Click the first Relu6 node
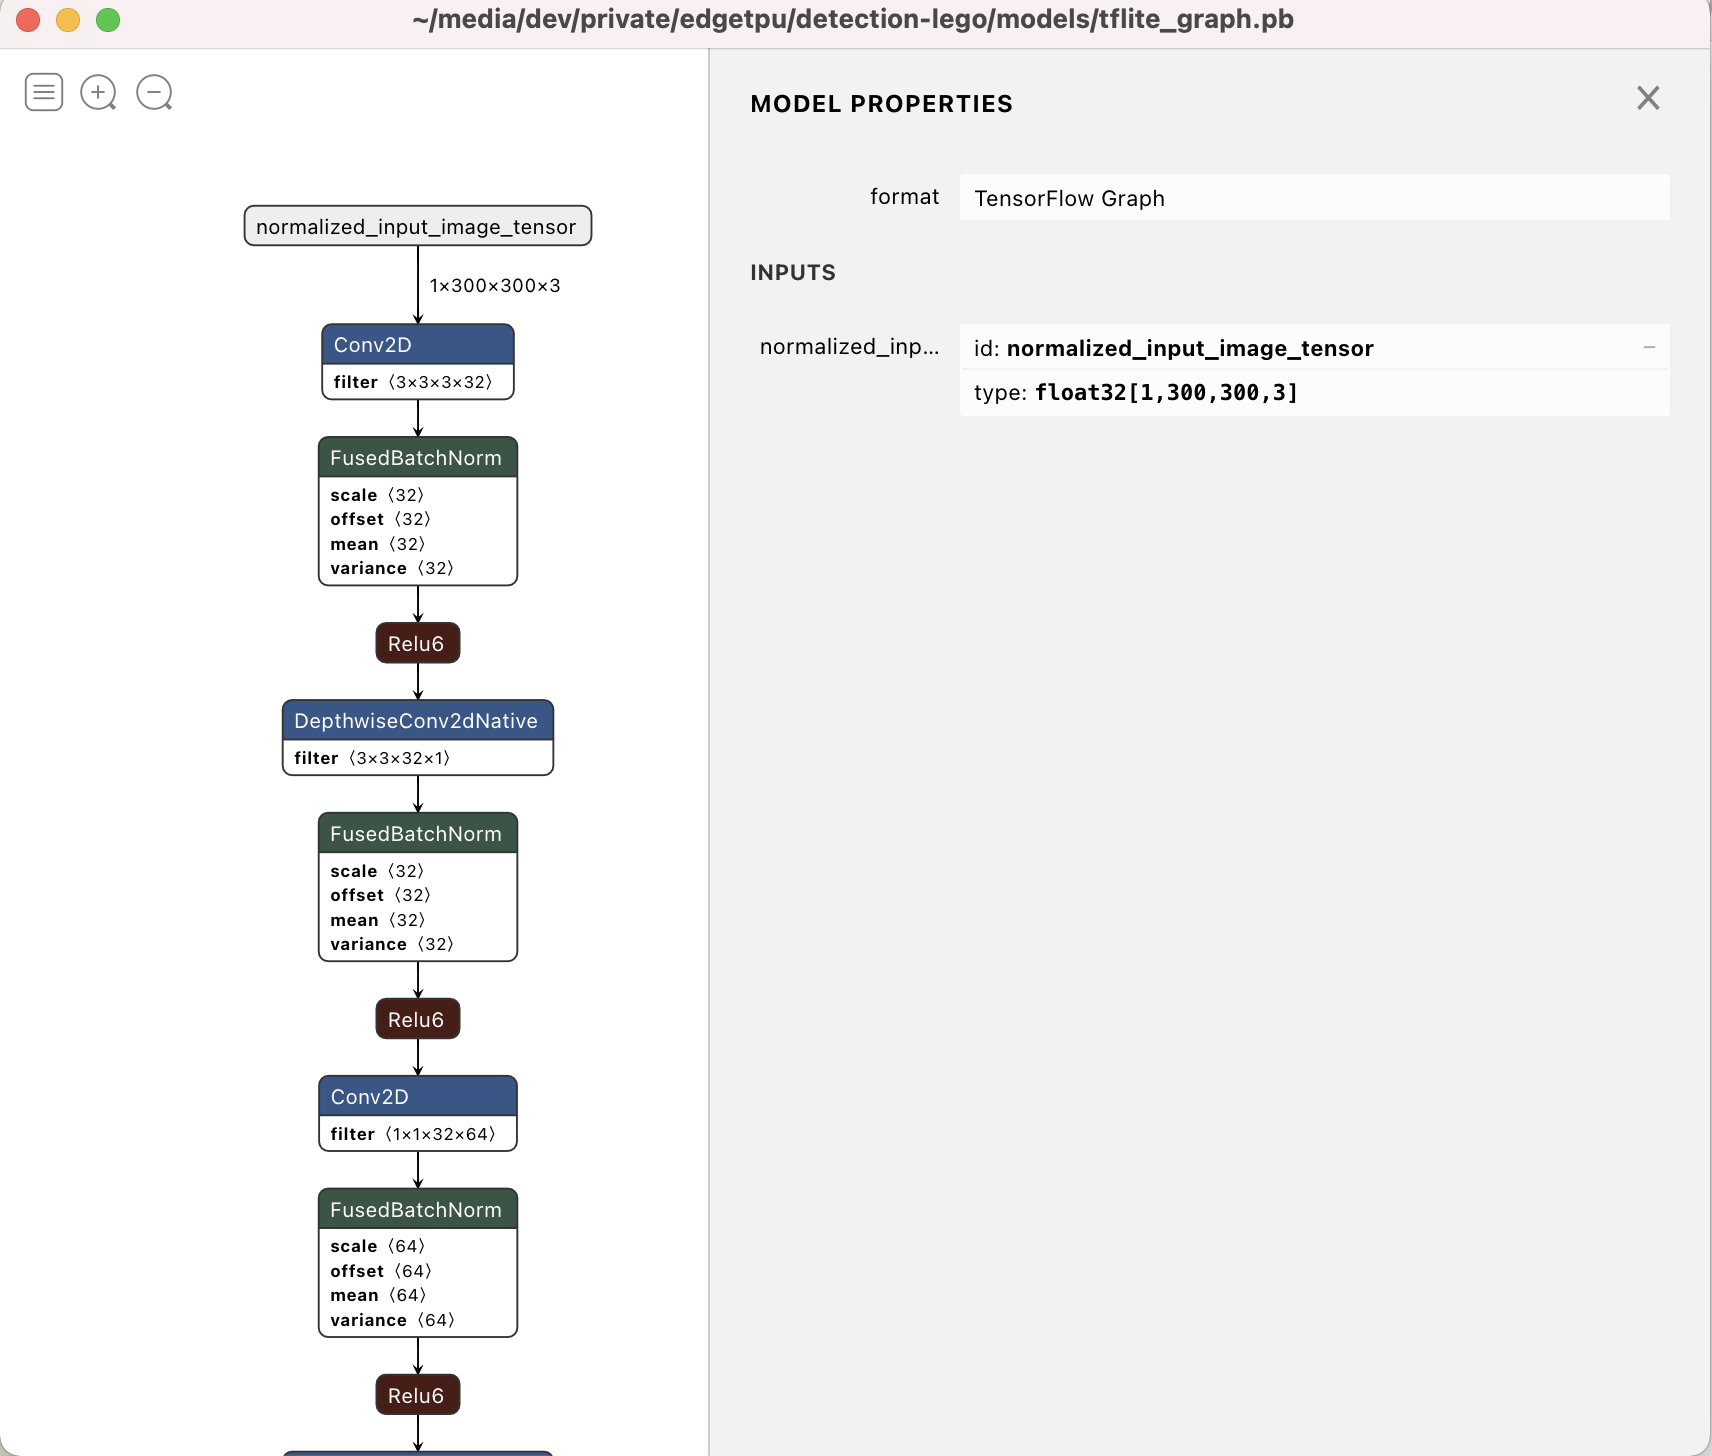1712x1456 pixels. (417, 644)
